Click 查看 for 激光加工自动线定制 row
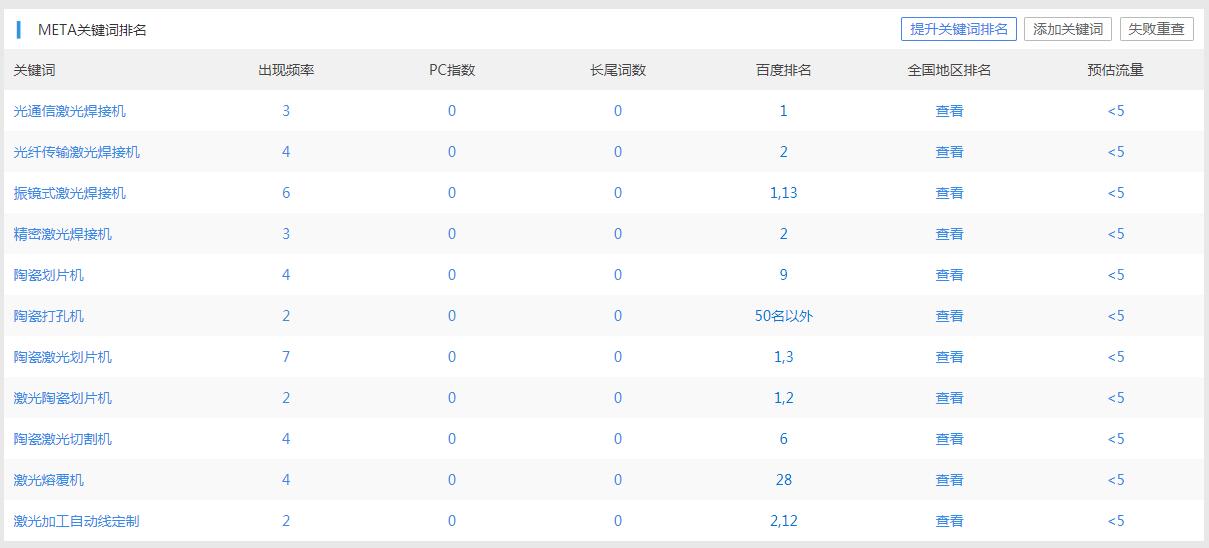Screen dimensions: 1209x548 tap(949, 521)
